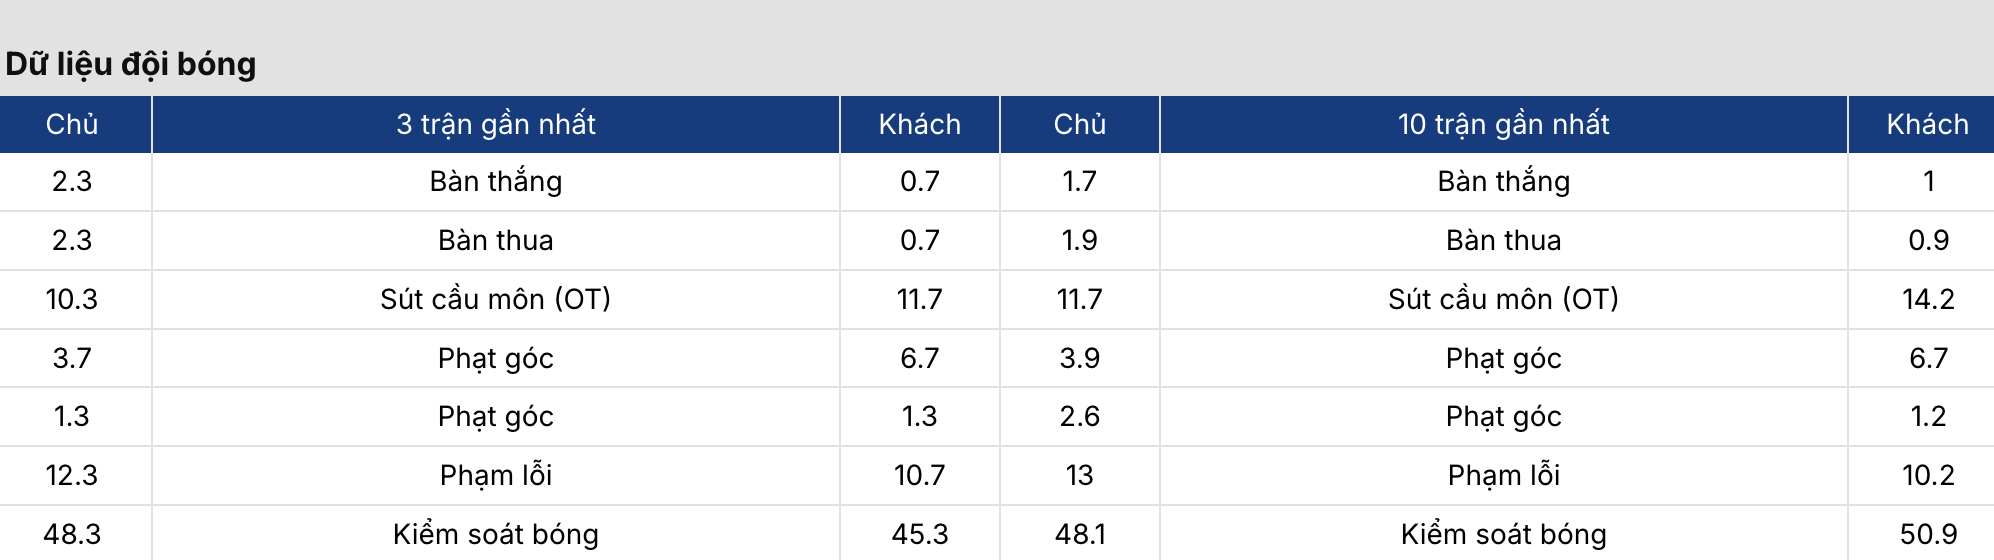Select the possession value 45.3

pos(919,534)
